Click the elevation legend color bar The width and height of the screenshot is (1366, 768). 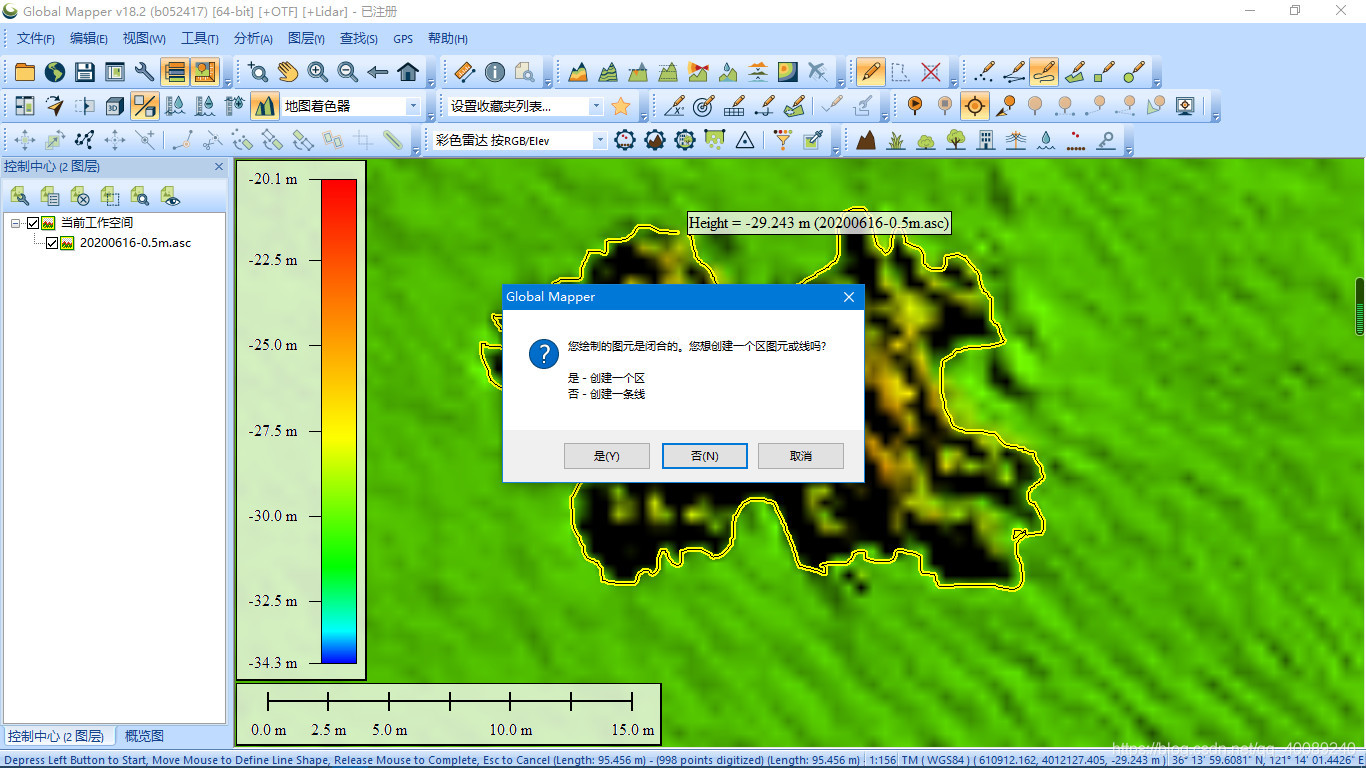tap(339, 421)
